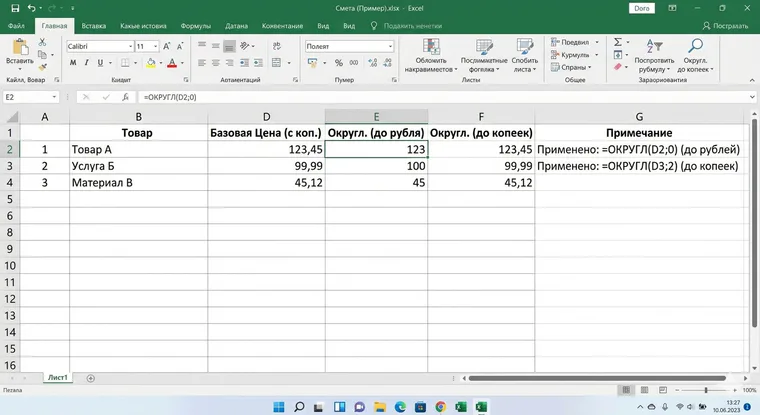The height and width of the screenshot is (415, 760).
Task: Apply yellow fill color bucket
Action: click(x=151, y=63)
